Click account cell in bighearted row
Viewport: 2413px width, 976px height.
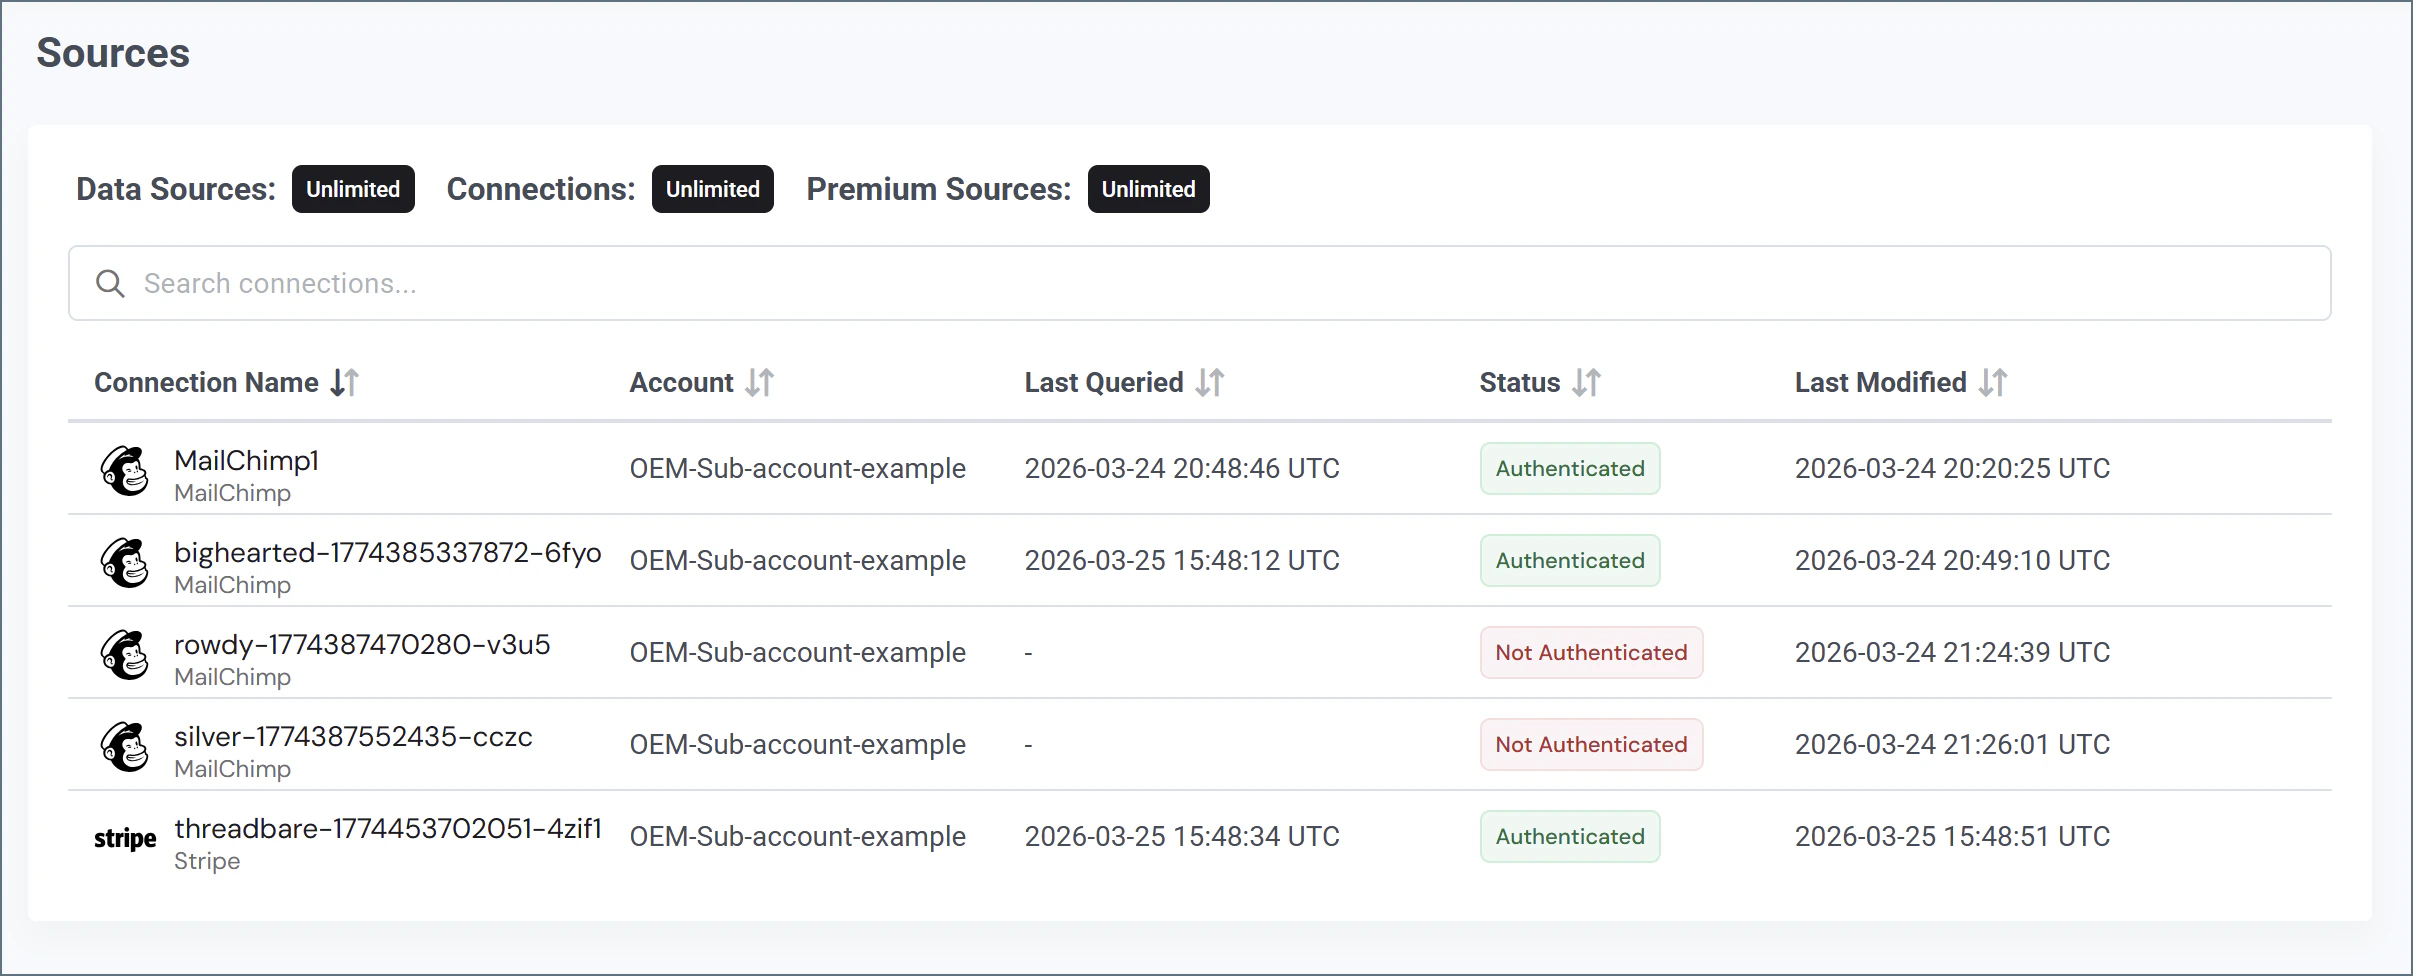tap(798, 560)
